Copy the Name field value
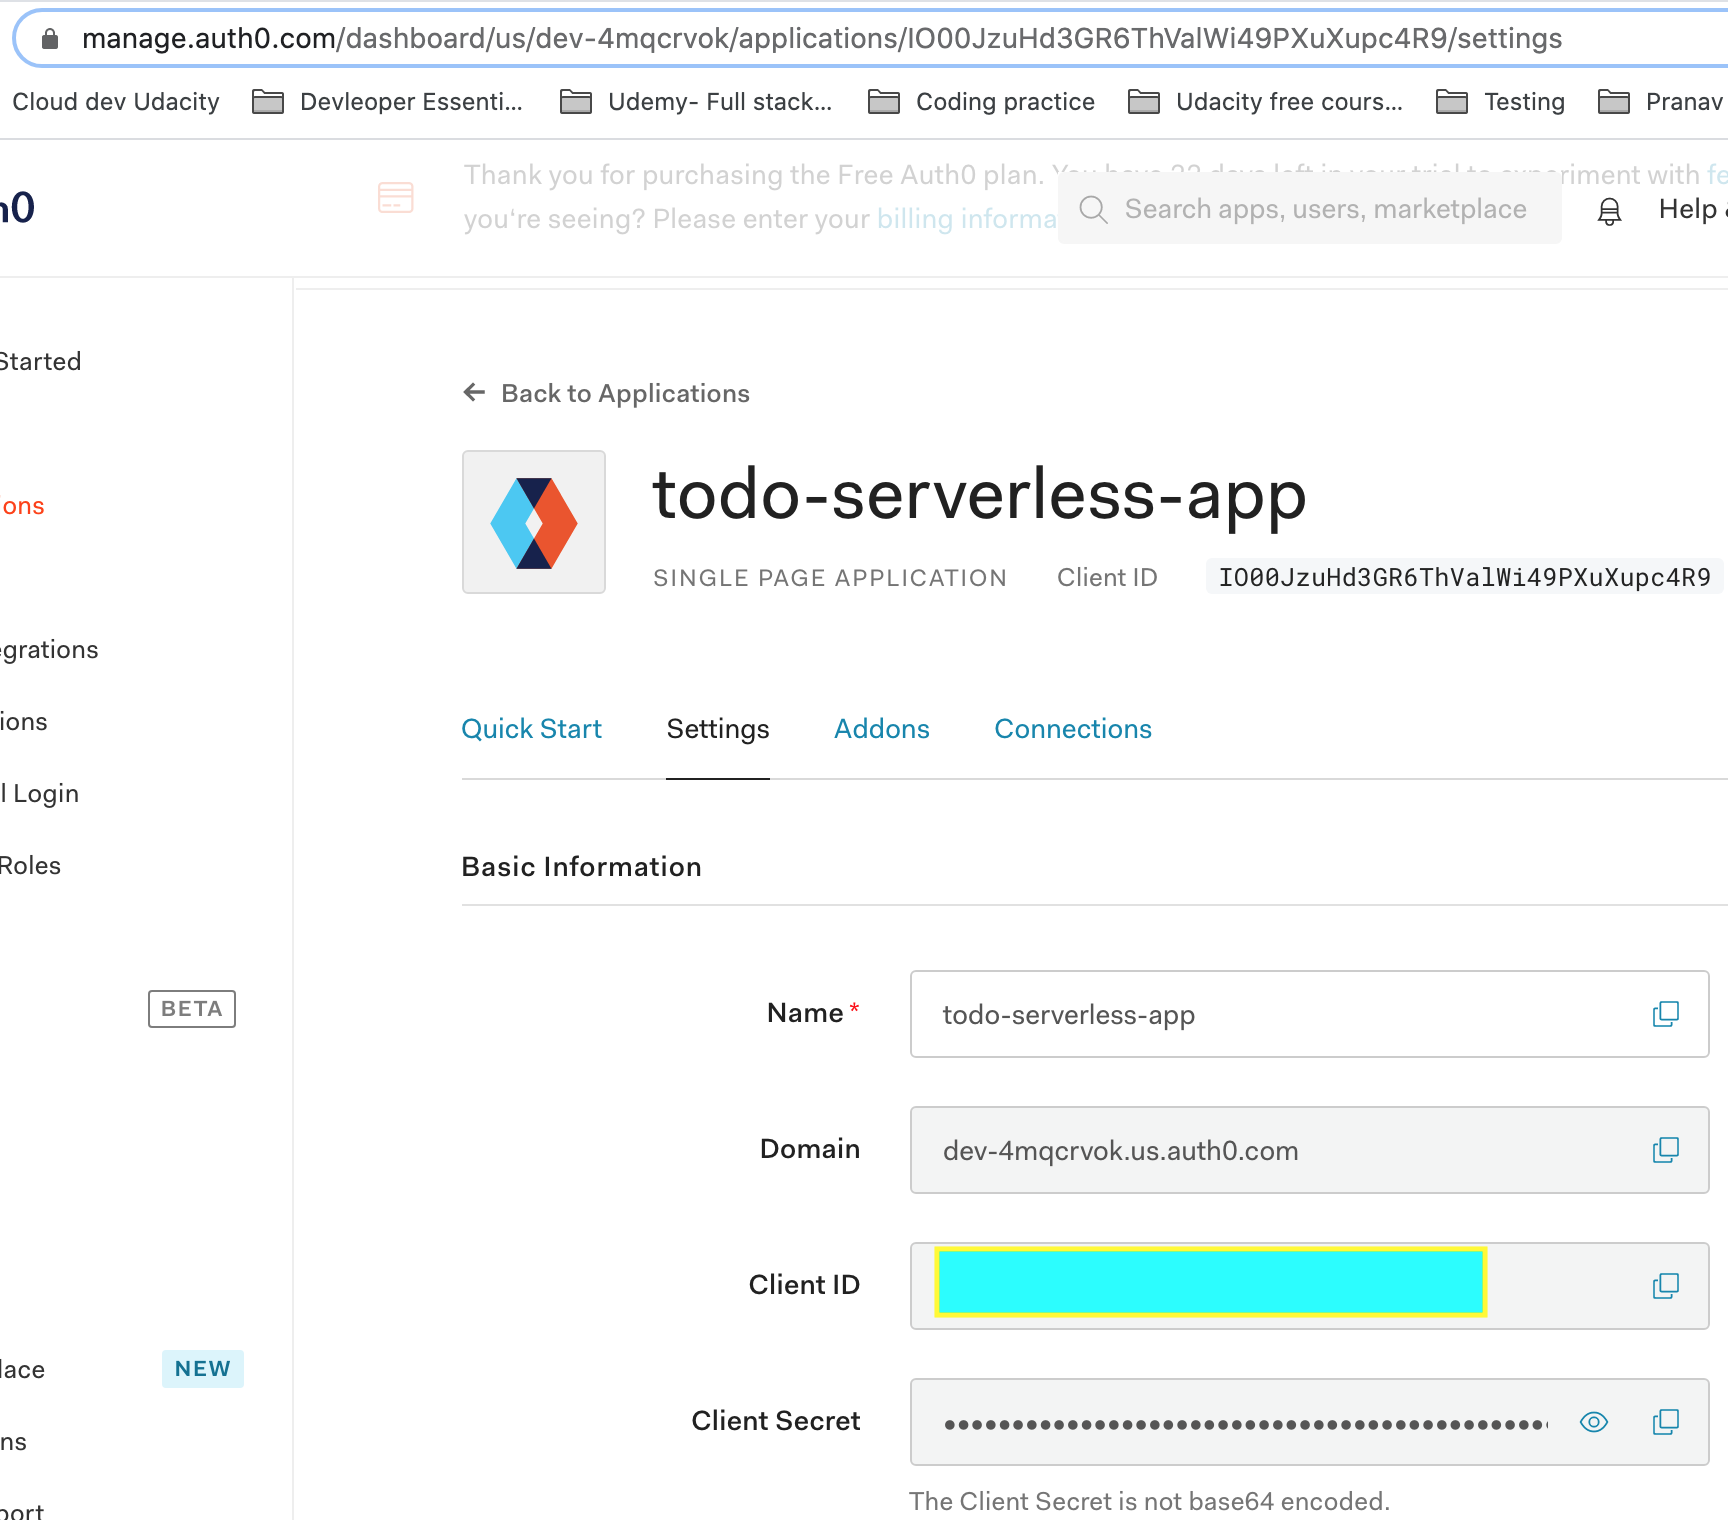This screenshot has height=1520, width=1728. coord(1665,1014)
